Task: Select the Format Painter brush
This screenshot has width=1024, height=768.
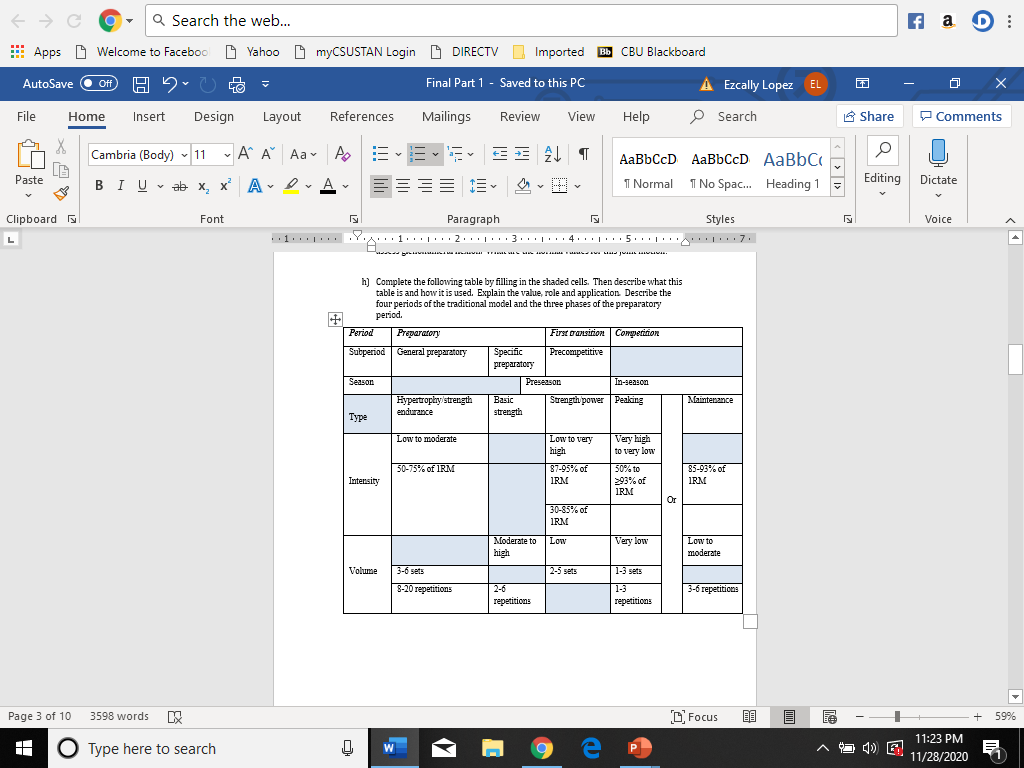Action: click(61, 193)
